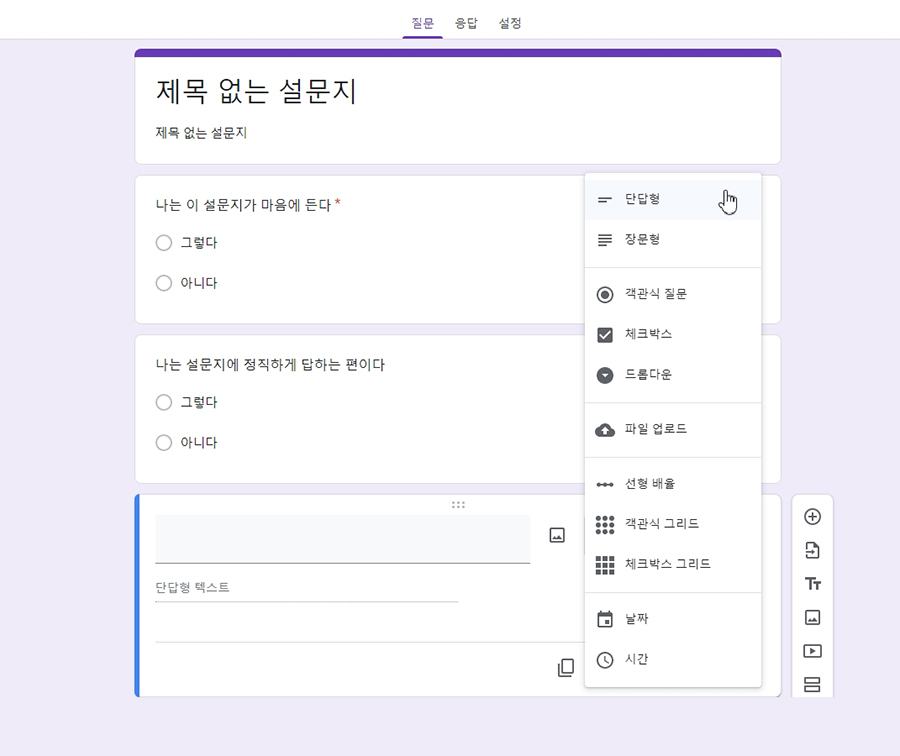900x756 pixels.
Task: Select the 장문형 question type
Action: click(x=673, y=239)
